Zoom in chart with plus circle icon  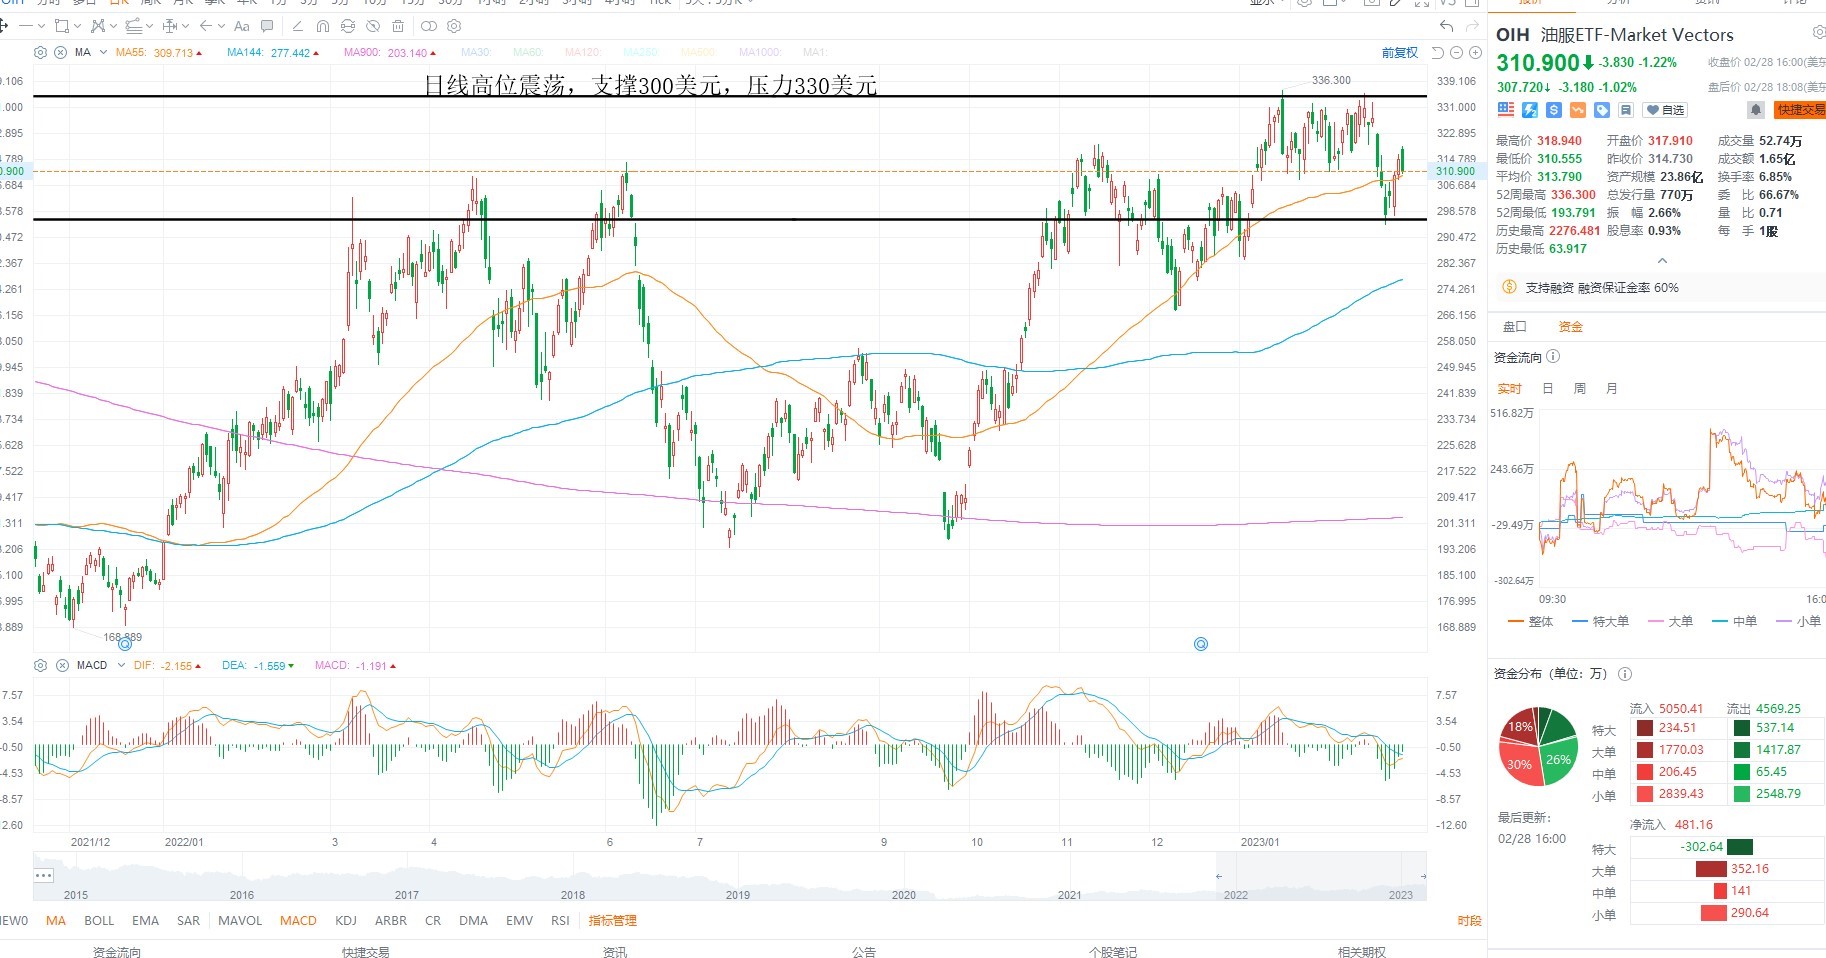coord(1475,53)
